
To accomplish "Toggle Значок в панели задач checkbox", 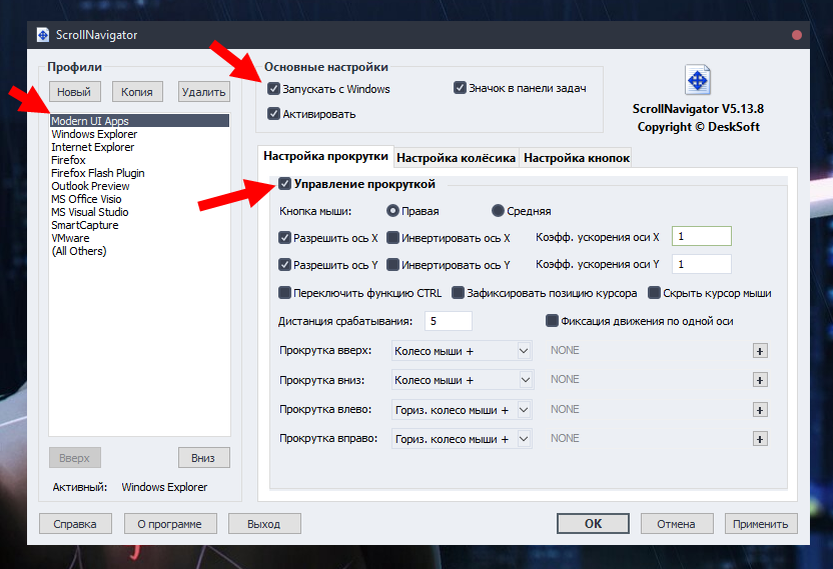I will (460, 88).
